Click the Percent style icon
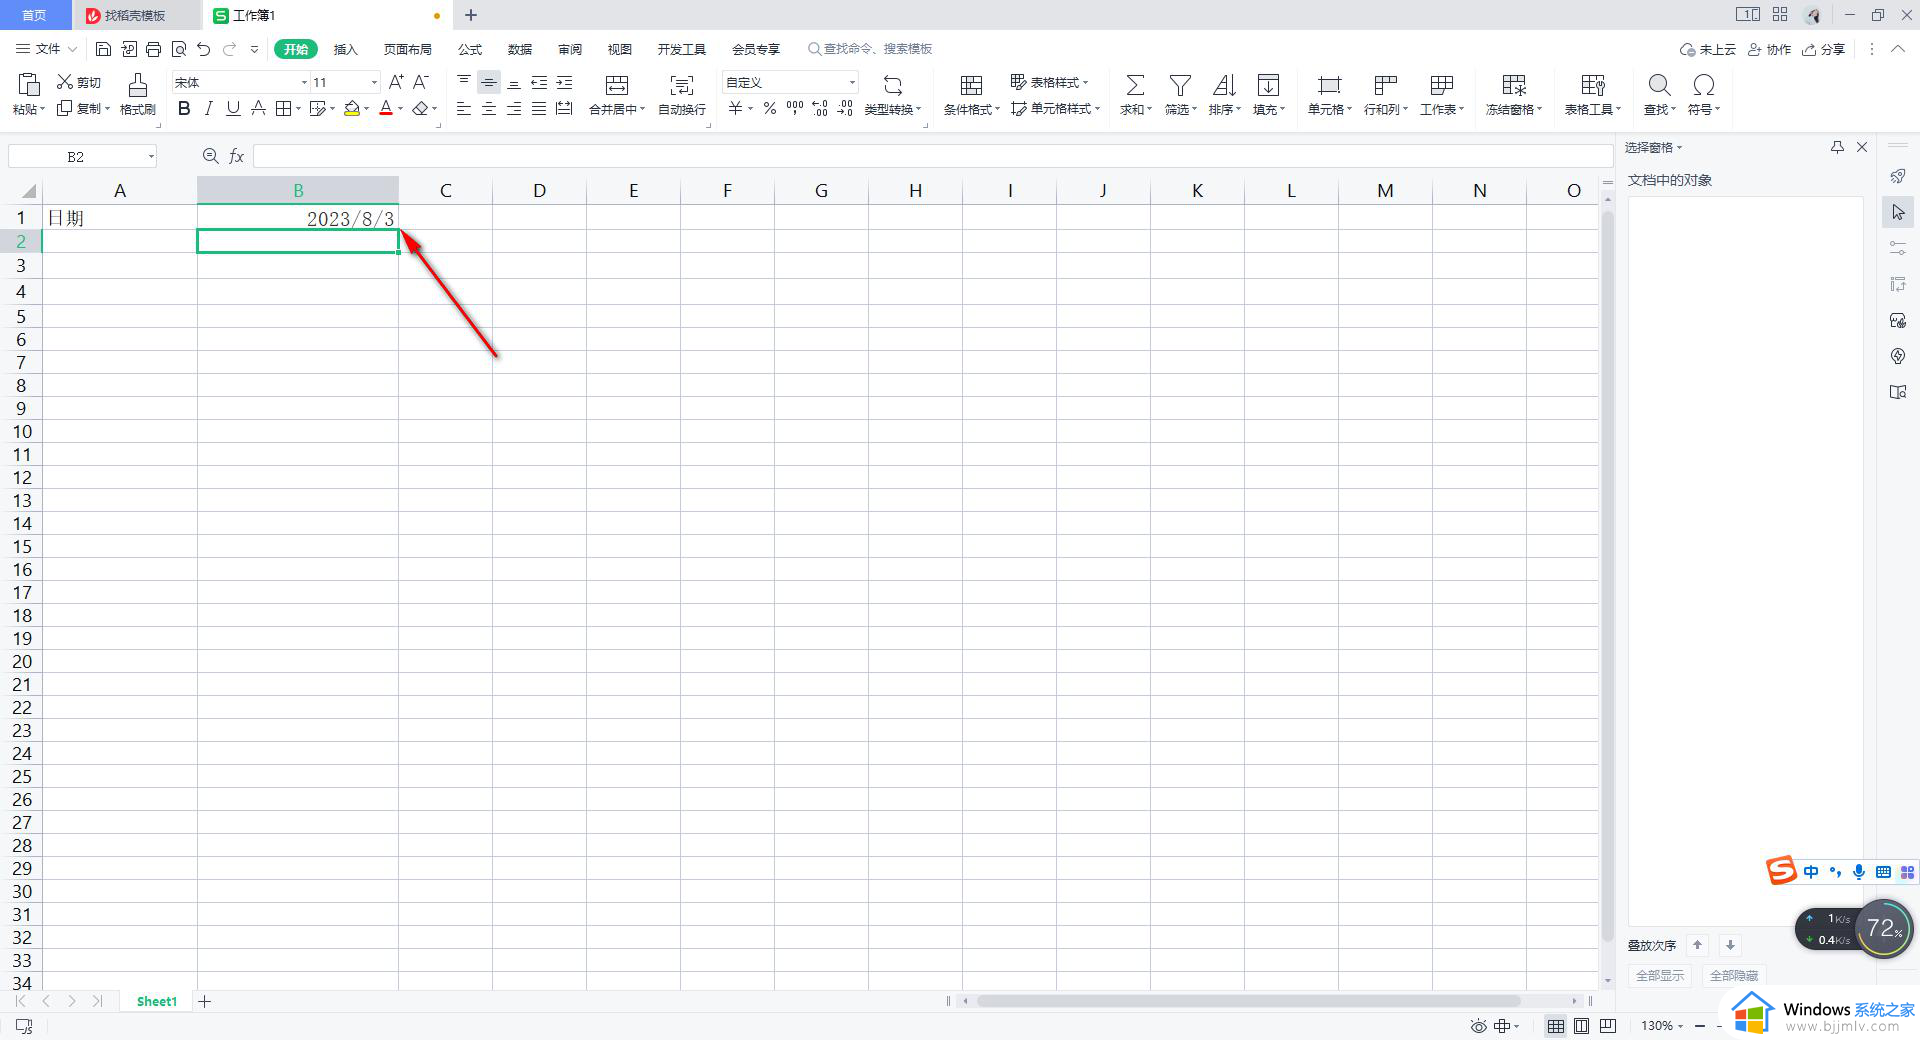The height and width of the screenshot is (1040, 1920). [x=770, y=108]
